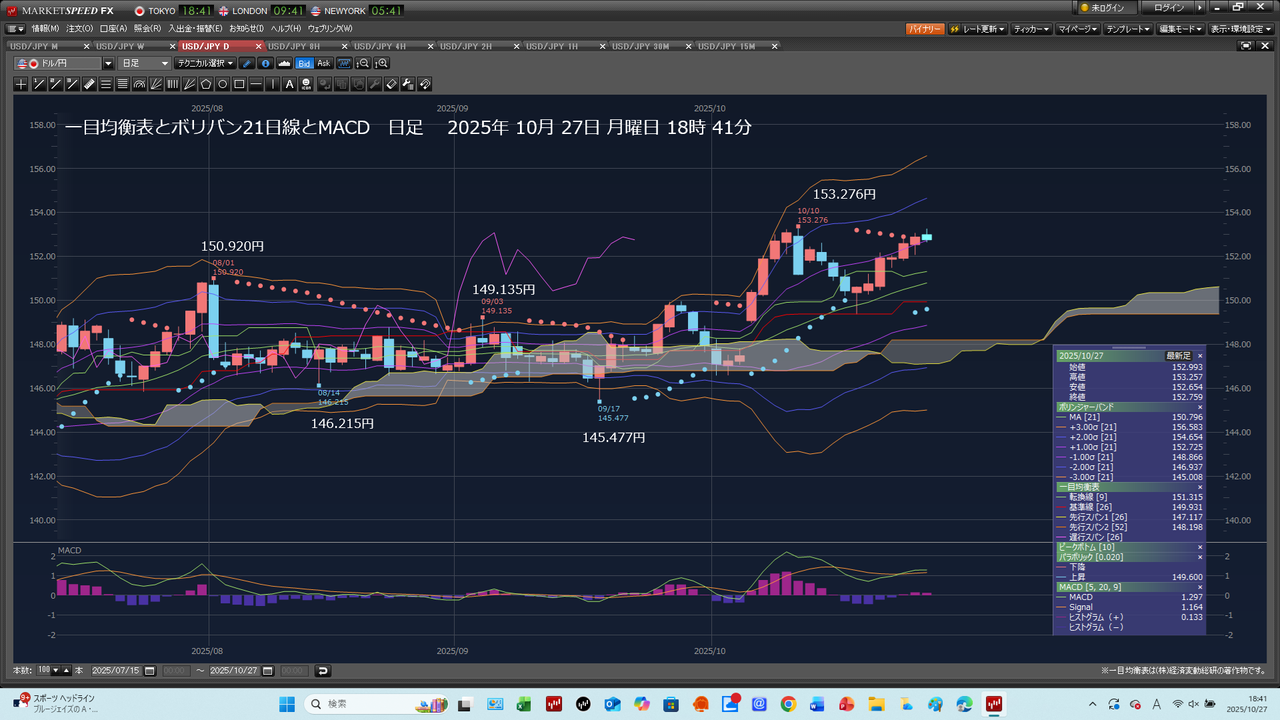
Task: Pick the eraser tool in drawing toolbar
Action: tap(392, 84)
